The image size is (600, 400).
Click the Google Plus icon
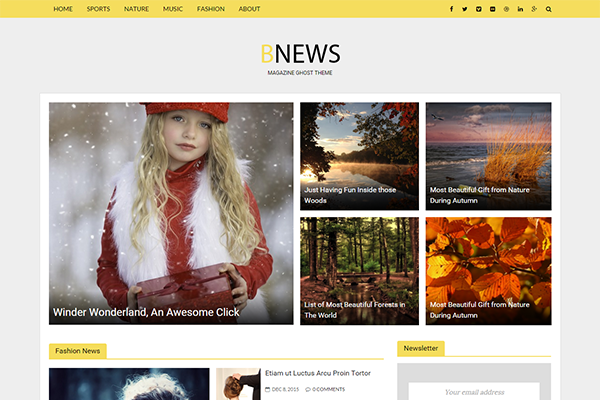534,9
